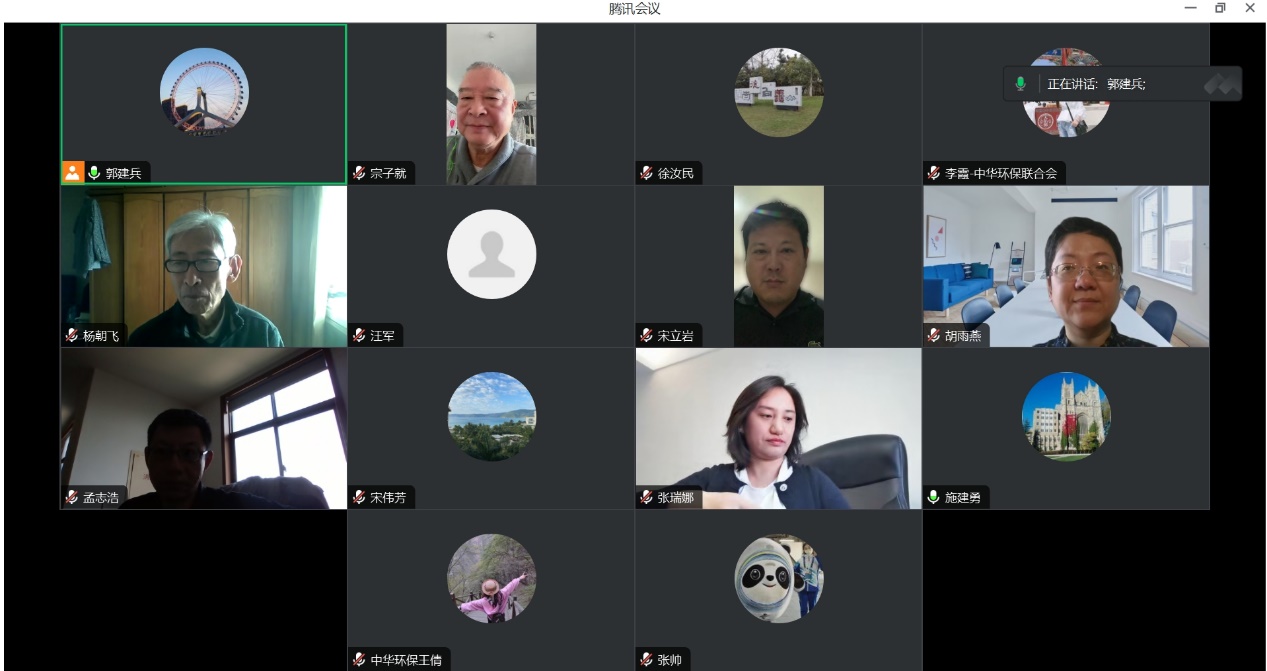Select 张瑞娜's video feed
The image size is (1267, 671).
coord(778,428)
